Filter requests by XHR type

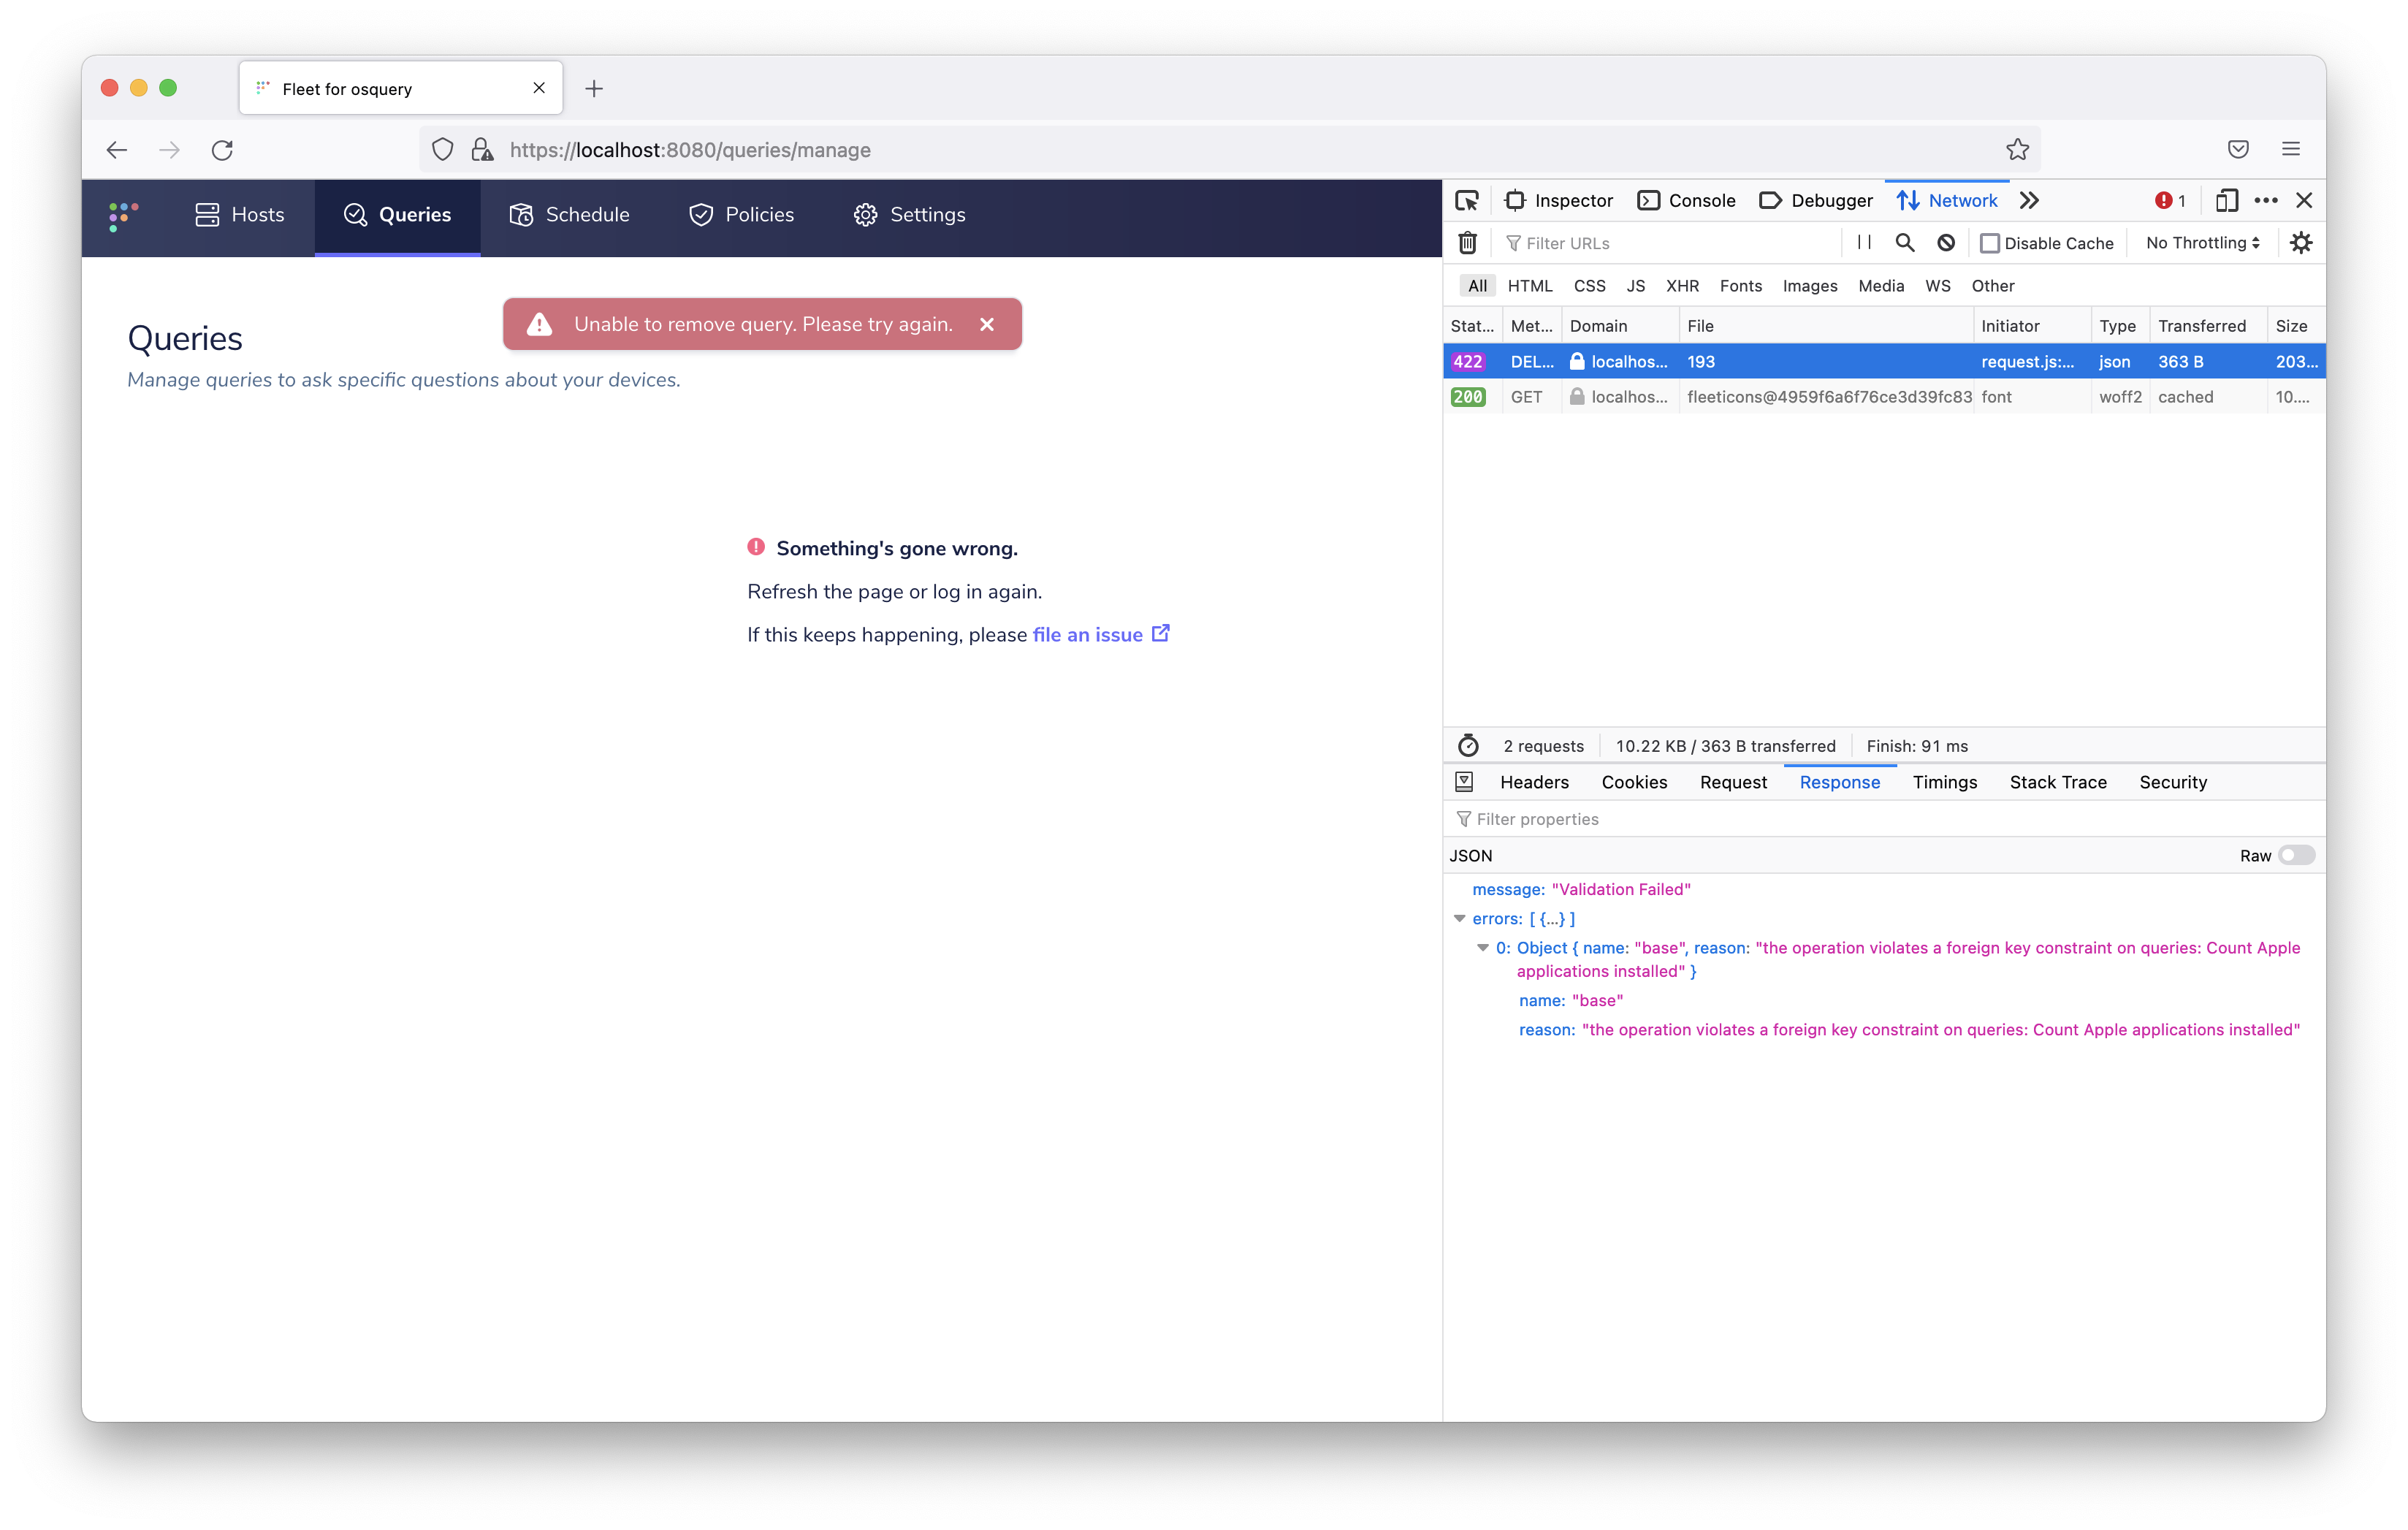[1682, 286]
